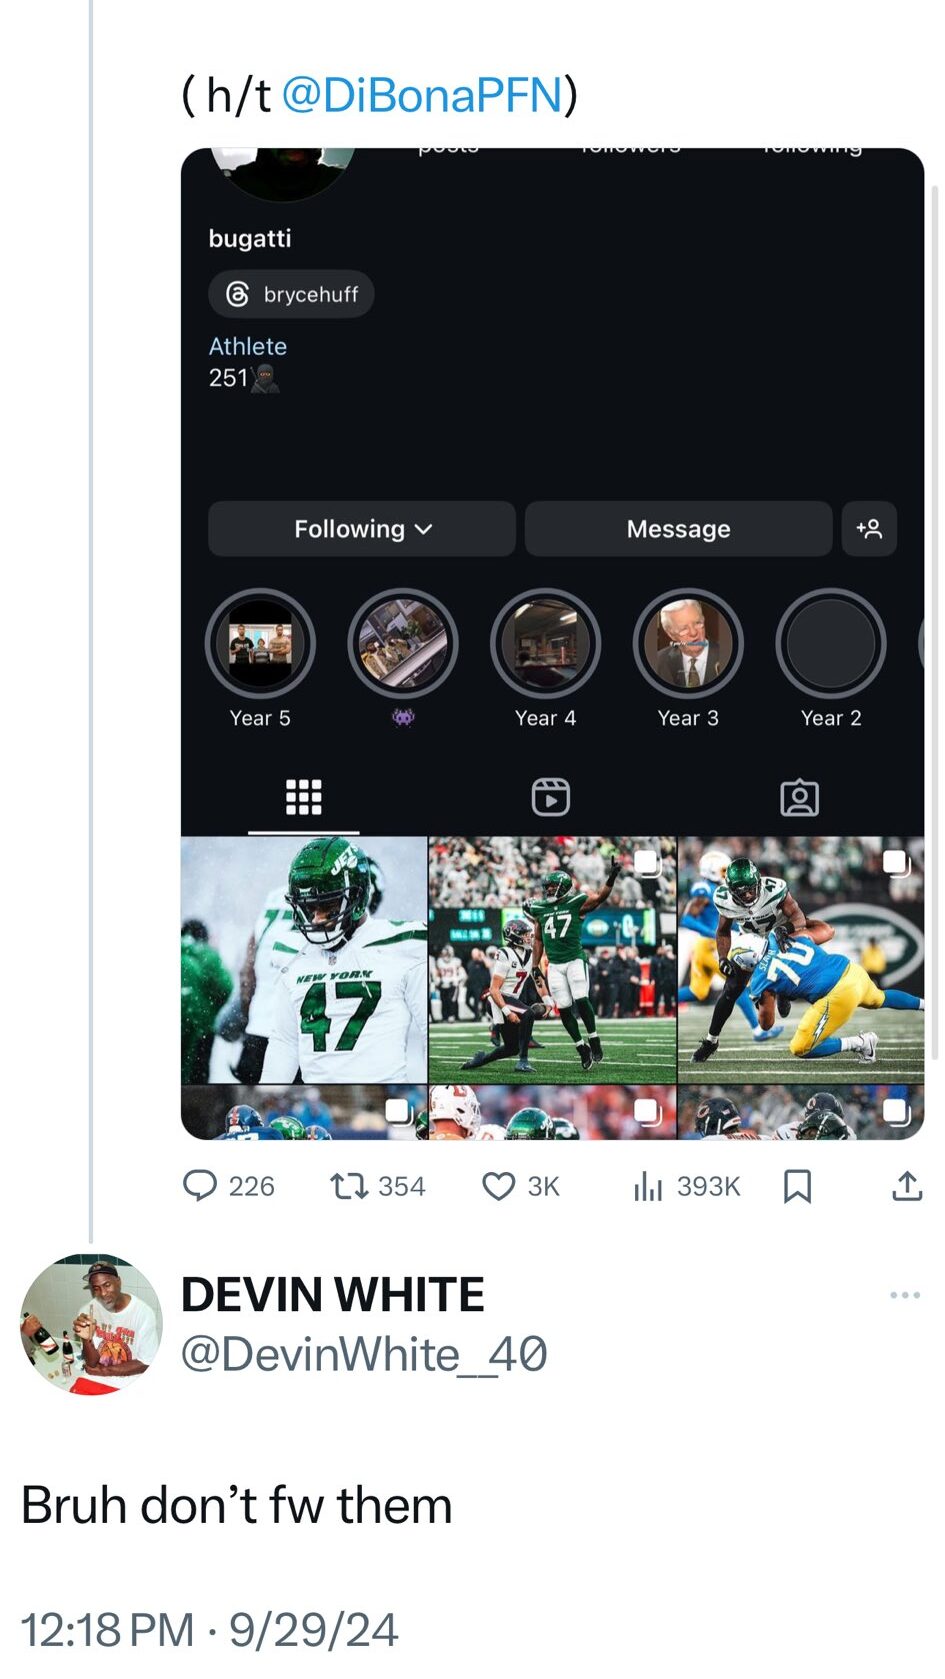Bookmark the quoted post

click(797, 1186)
